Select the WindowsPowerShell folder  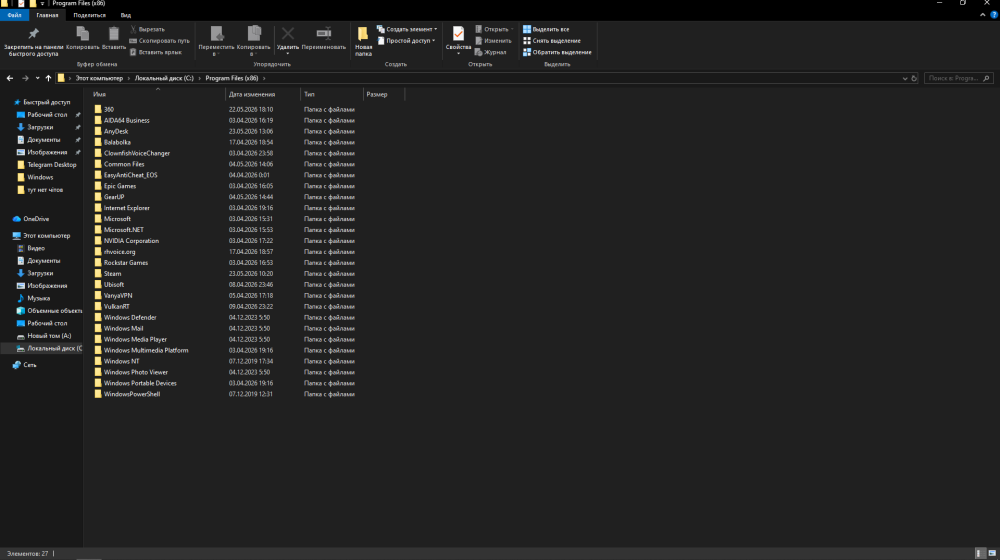pyautogui.click(x=132, y=394)
